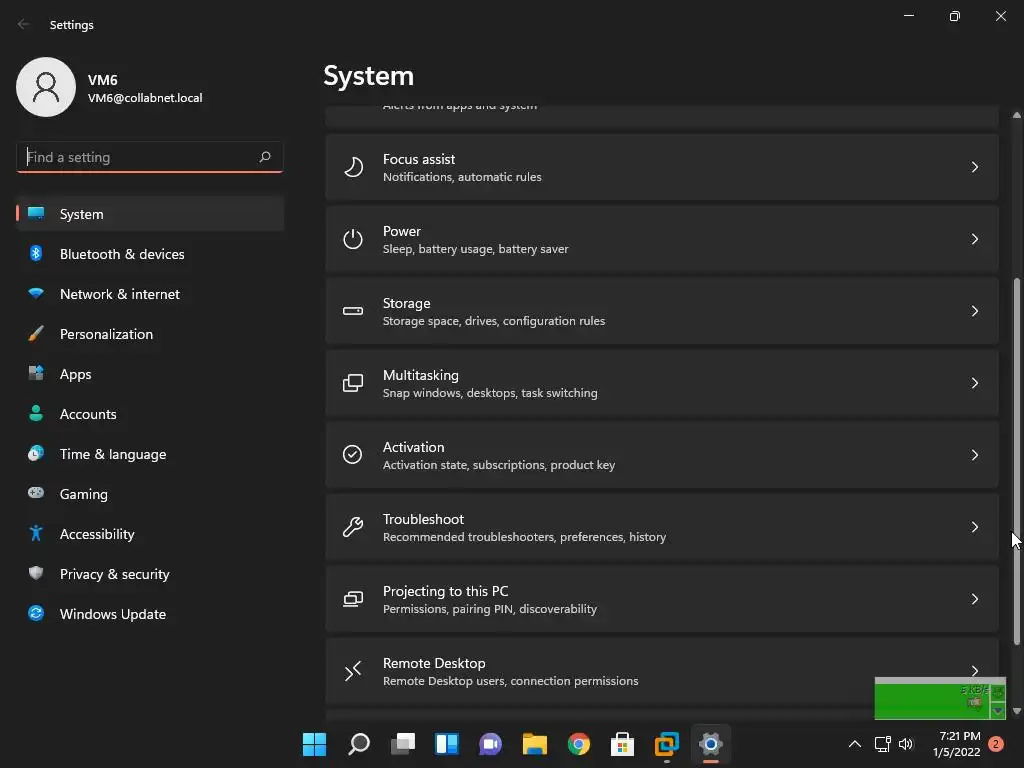Image resolution: width=1024 pixels, height=768 pixels.
Task: Launch Chrome from the taskbar
Action: point(579,744)
